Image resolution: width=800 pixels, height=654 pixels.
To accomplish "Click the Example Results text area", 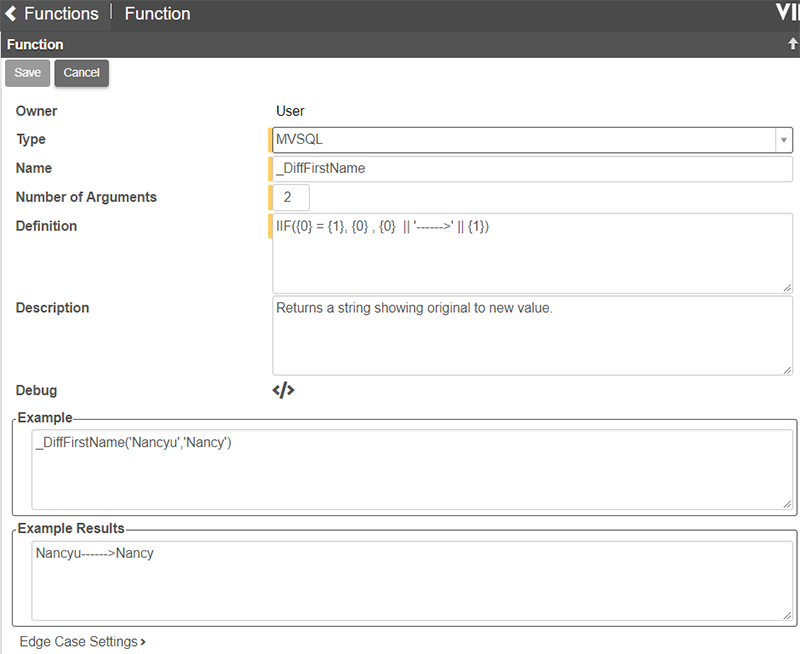I will pyautogui.click(x=410, y=581).
